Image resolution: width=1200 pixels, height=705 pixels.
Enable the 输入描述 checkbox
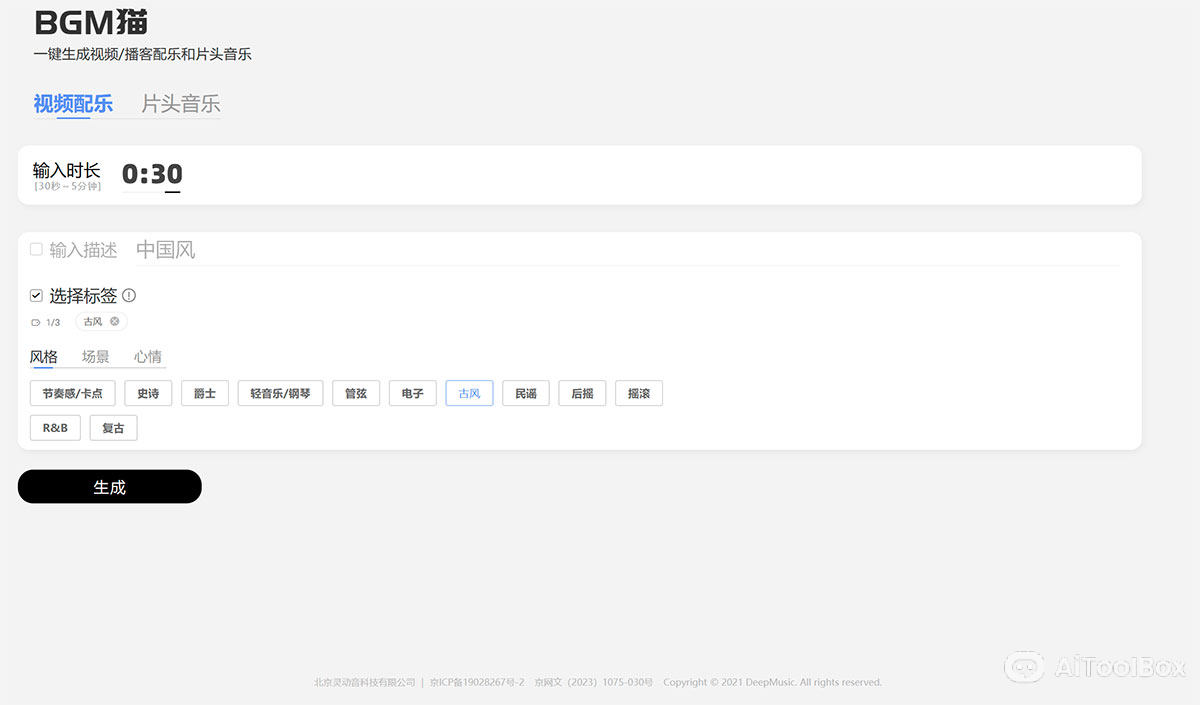point(36,249)
